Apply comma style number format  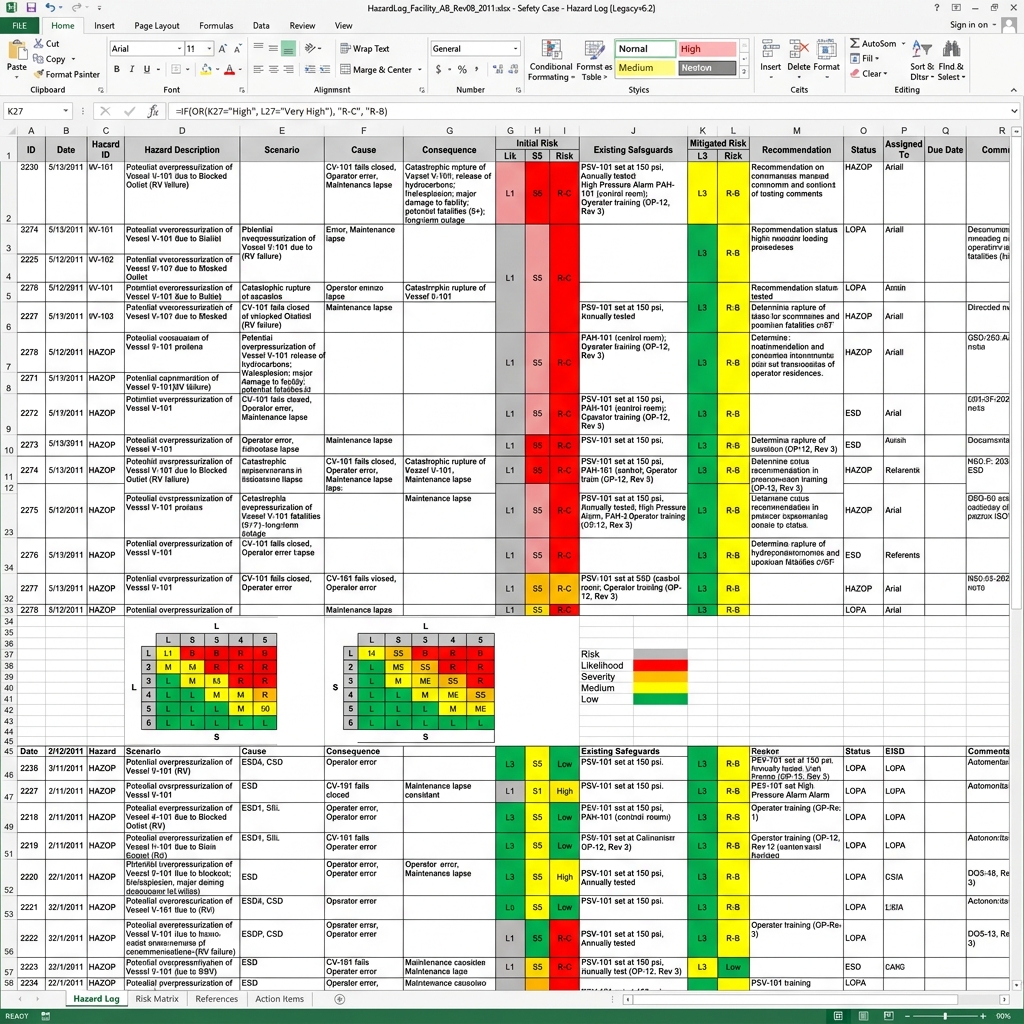tap(477, 69)
